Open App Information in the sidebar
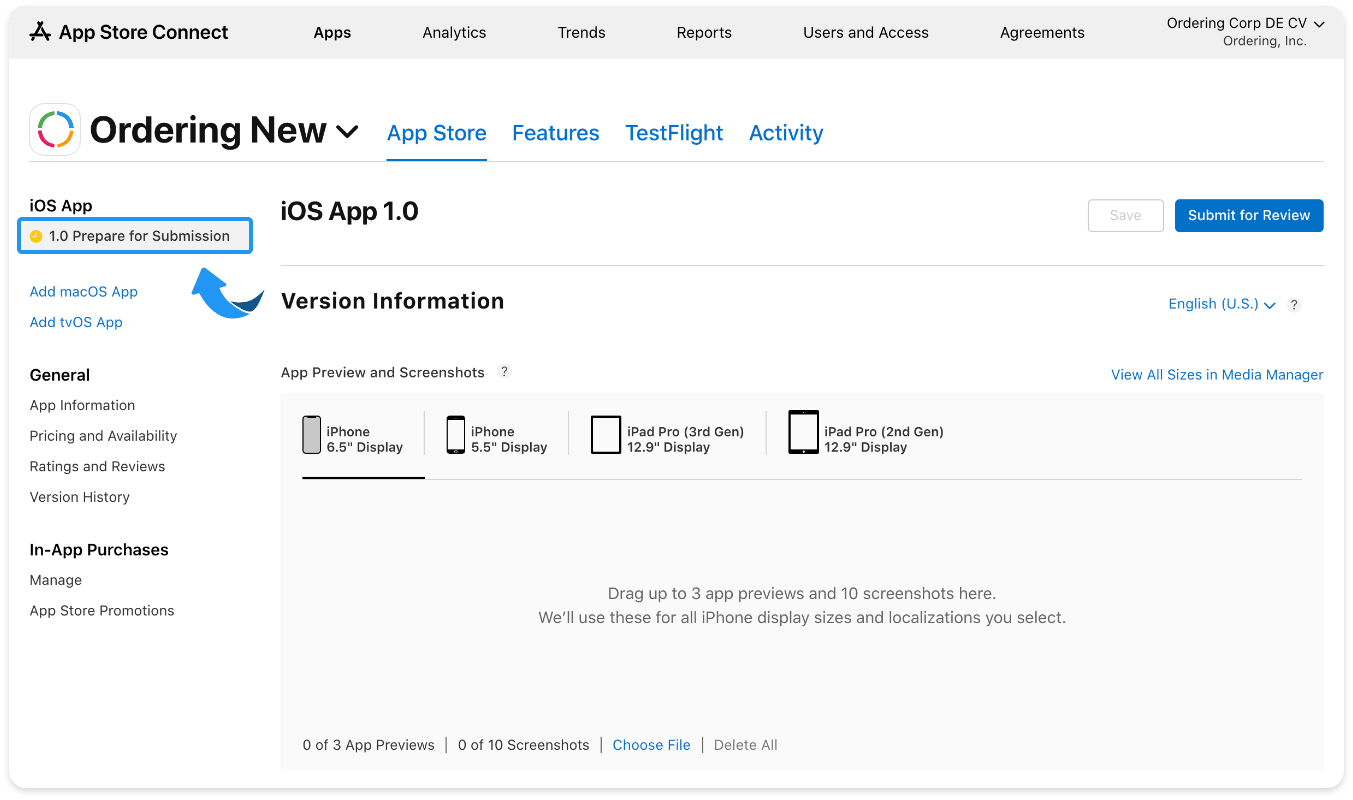The image size is (1353, 800). tap(82, 405)
